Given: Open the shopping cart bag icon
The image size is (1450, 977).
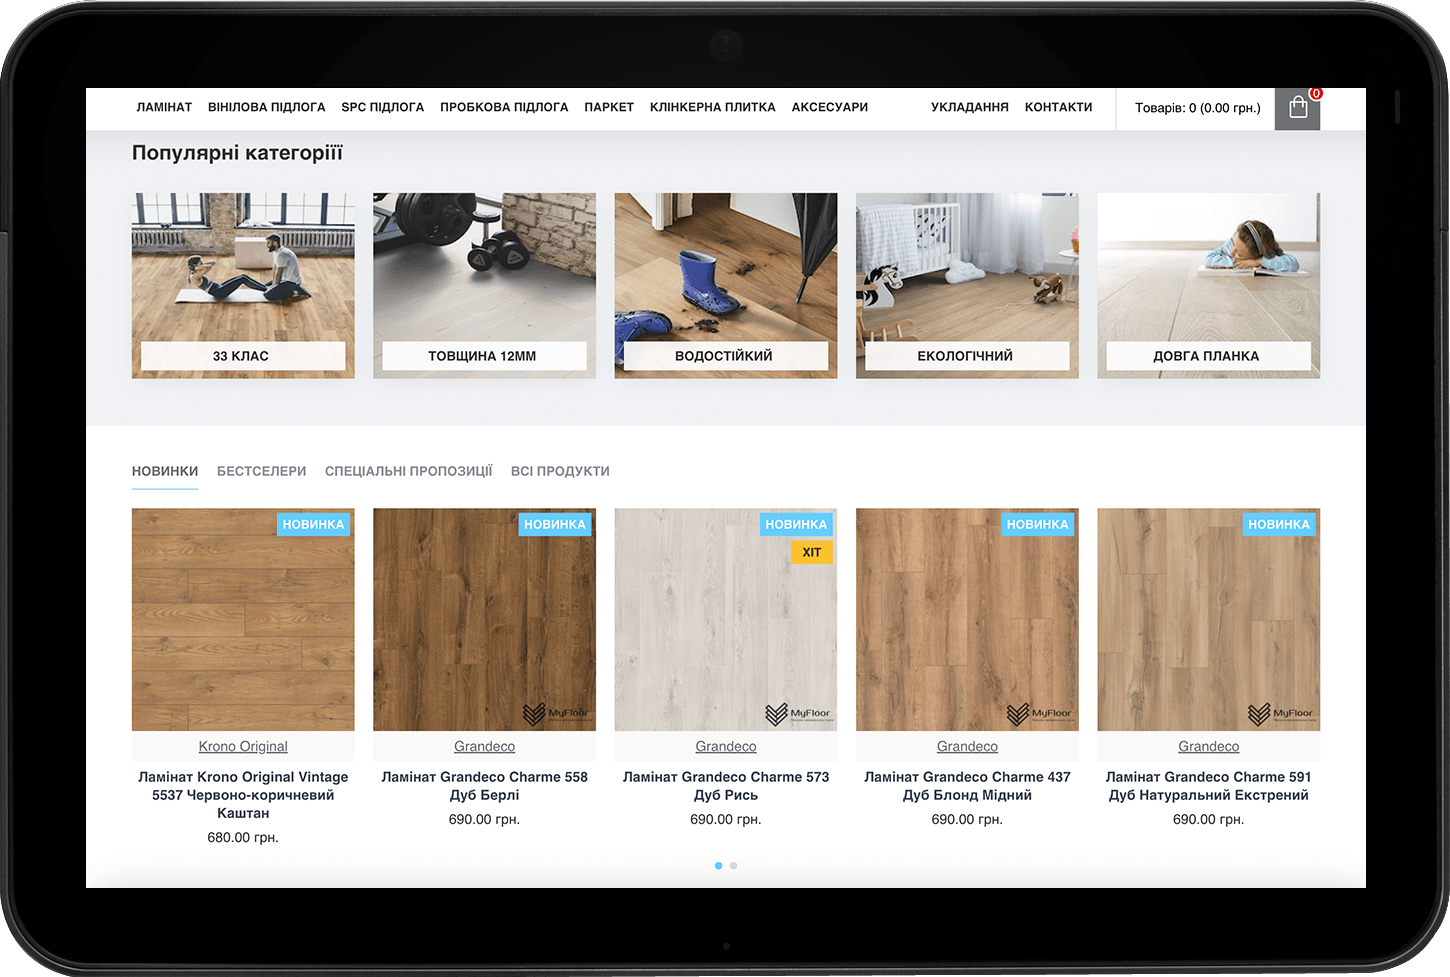Looking at the screenshot, I should (1297, 108).
